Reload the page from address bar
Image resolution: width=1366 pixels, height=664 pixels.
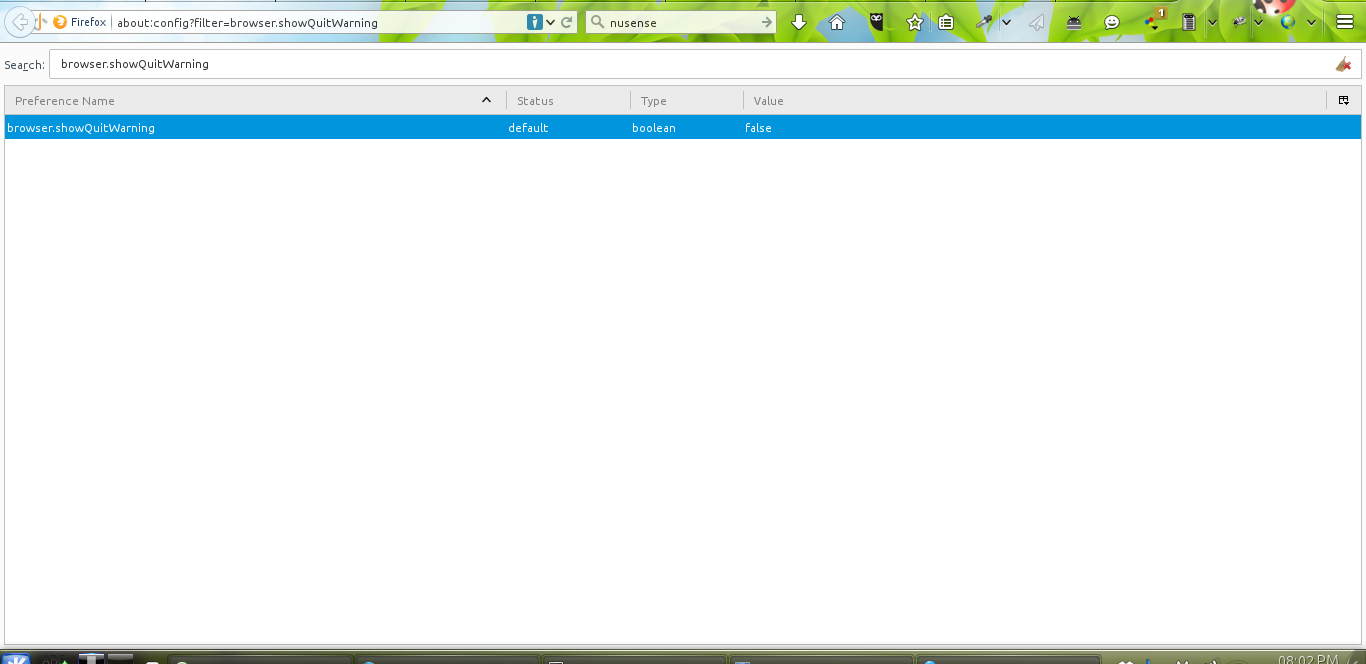point(567,22)
